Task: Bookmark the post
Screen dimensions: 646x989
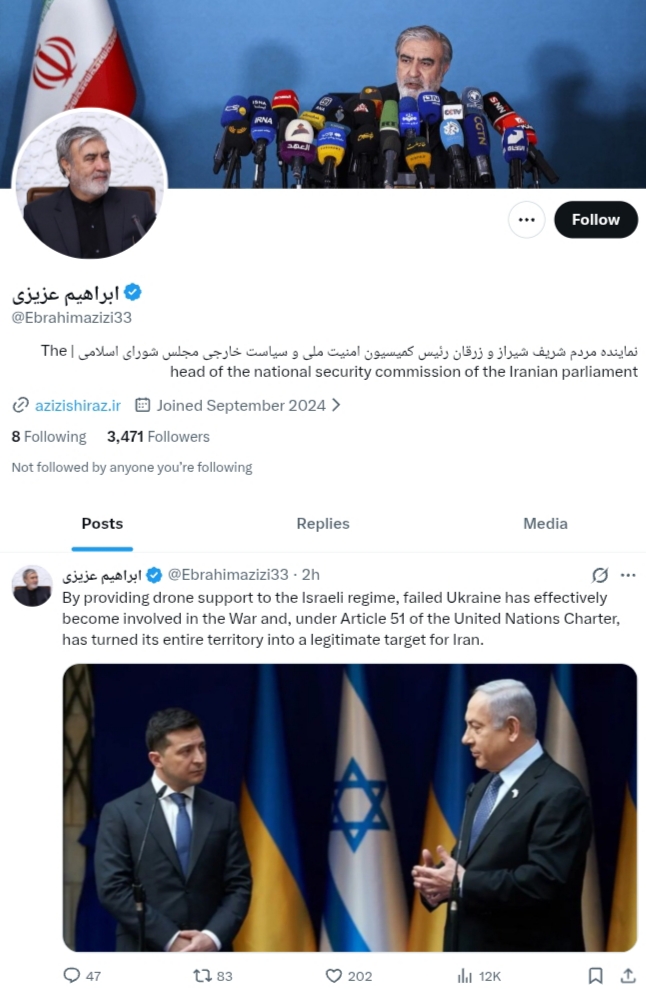Action: [x=596, y=975]
